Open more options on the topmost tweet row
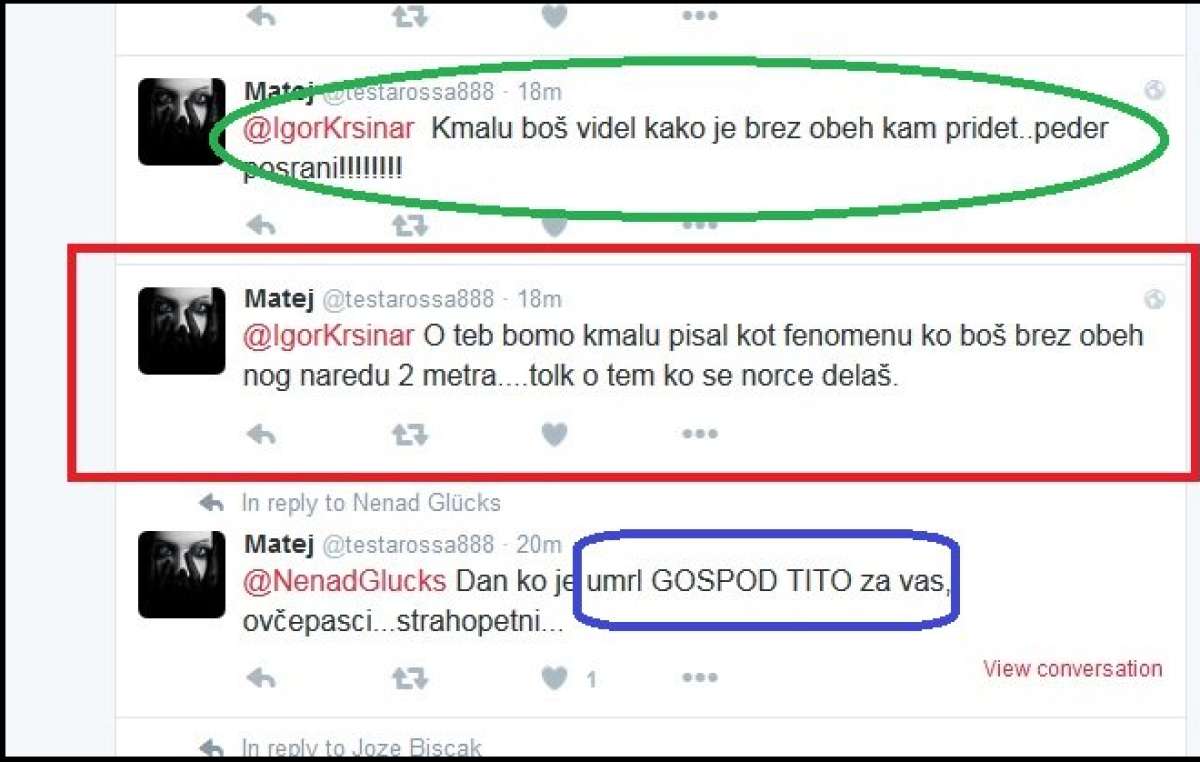The width and height of the screenshot is (1200, 762). click(x=700, y=16)
